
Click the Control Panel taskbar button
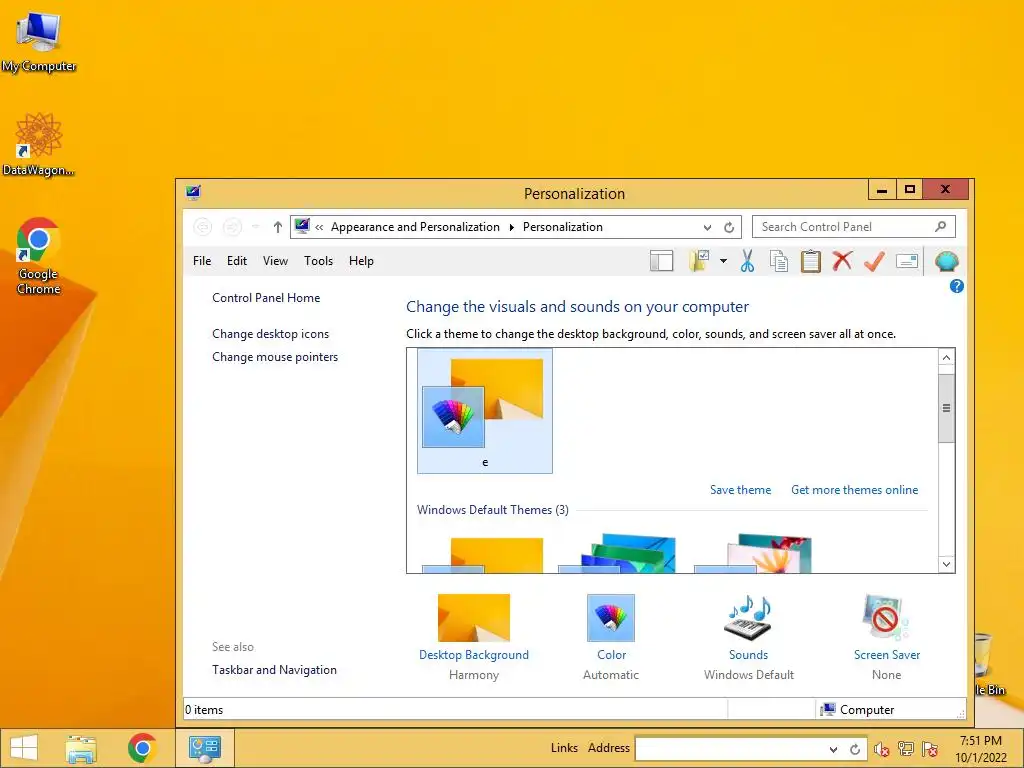tap(205, 748)
